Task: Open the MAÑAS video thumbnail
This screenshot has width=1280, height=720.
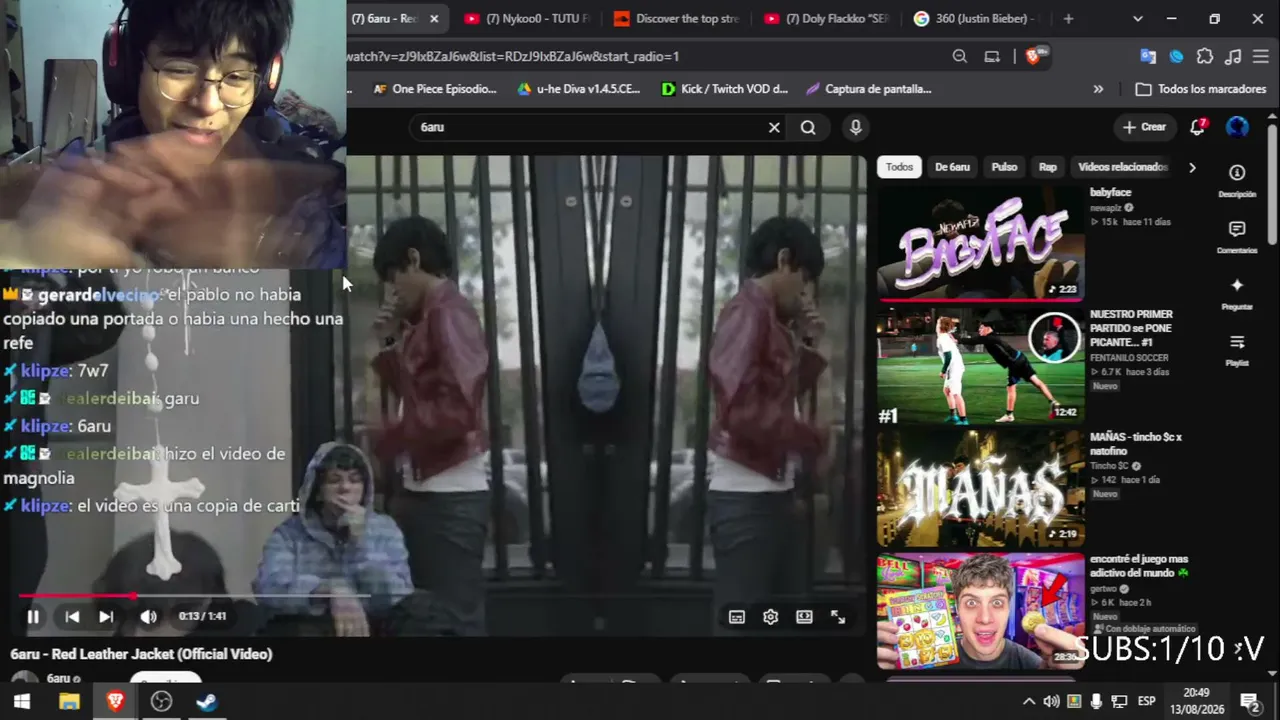Action: click(x=981, y=488)
